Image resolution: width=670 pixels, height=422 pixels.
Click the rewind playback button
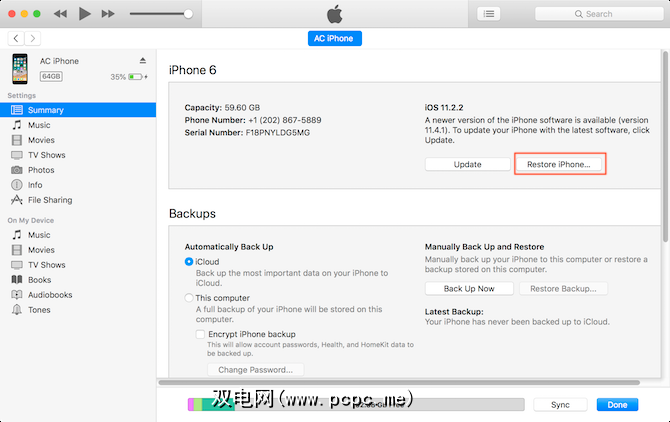pyautogui.click(x=60, y=14)
